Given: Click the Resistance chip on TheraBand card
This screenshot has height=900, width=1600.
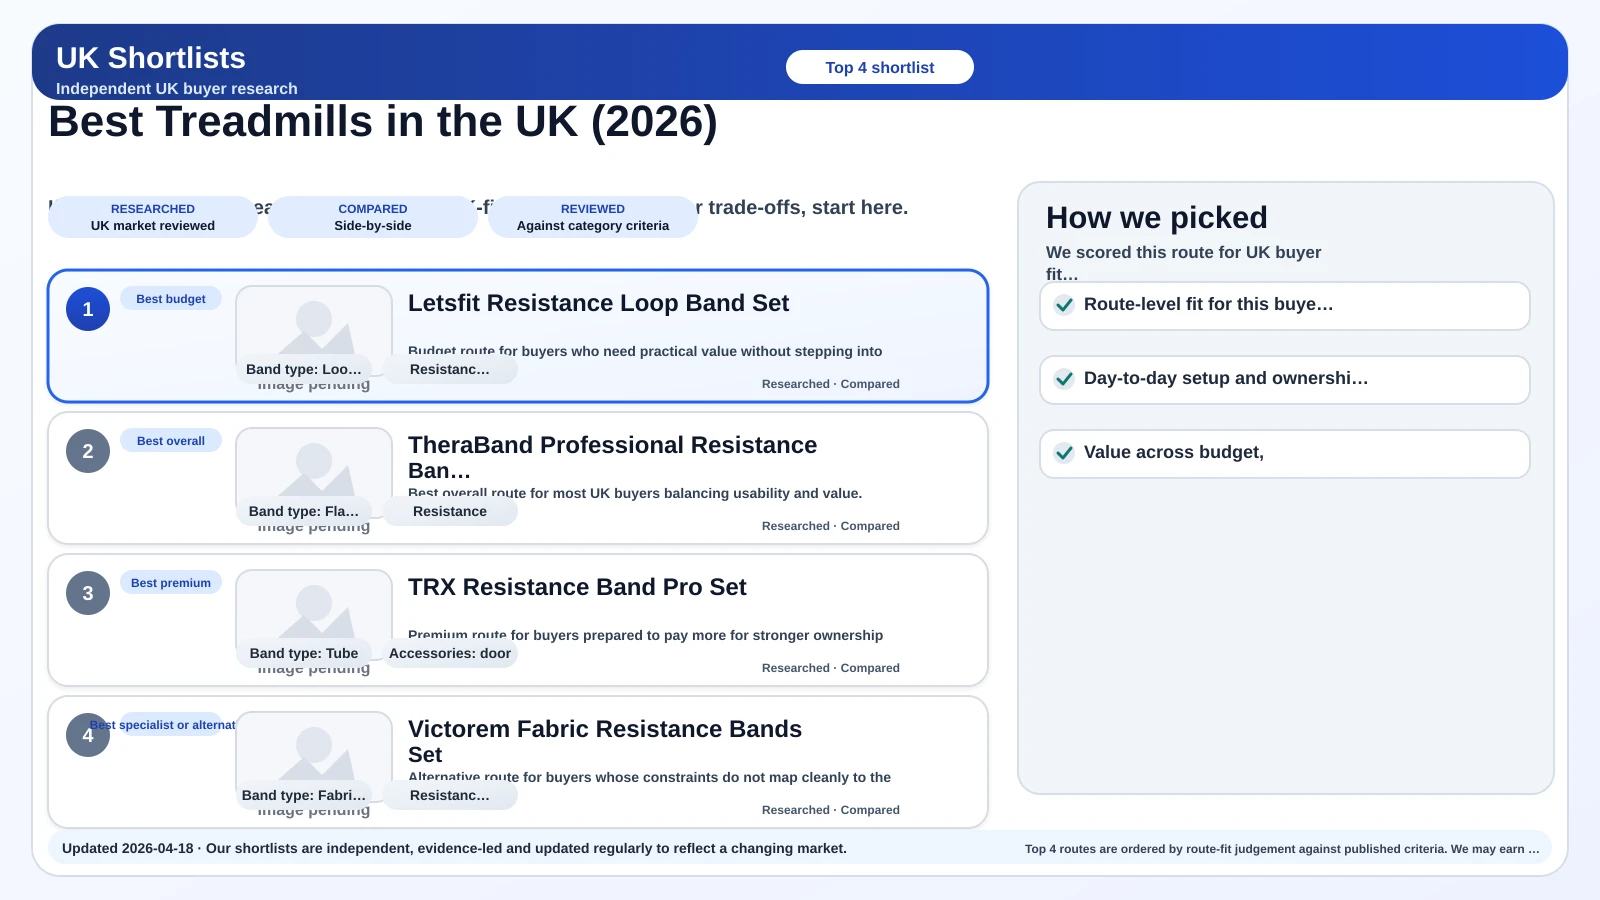Looking at the screenshot, I should pos(450,511).
